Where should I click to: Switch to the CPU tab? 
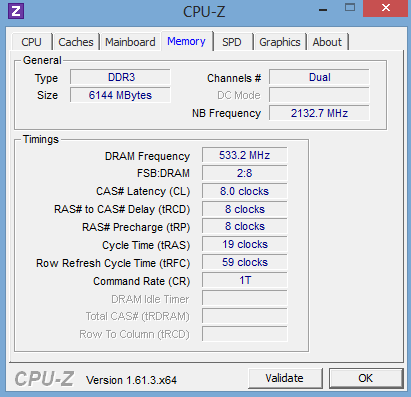31,42
